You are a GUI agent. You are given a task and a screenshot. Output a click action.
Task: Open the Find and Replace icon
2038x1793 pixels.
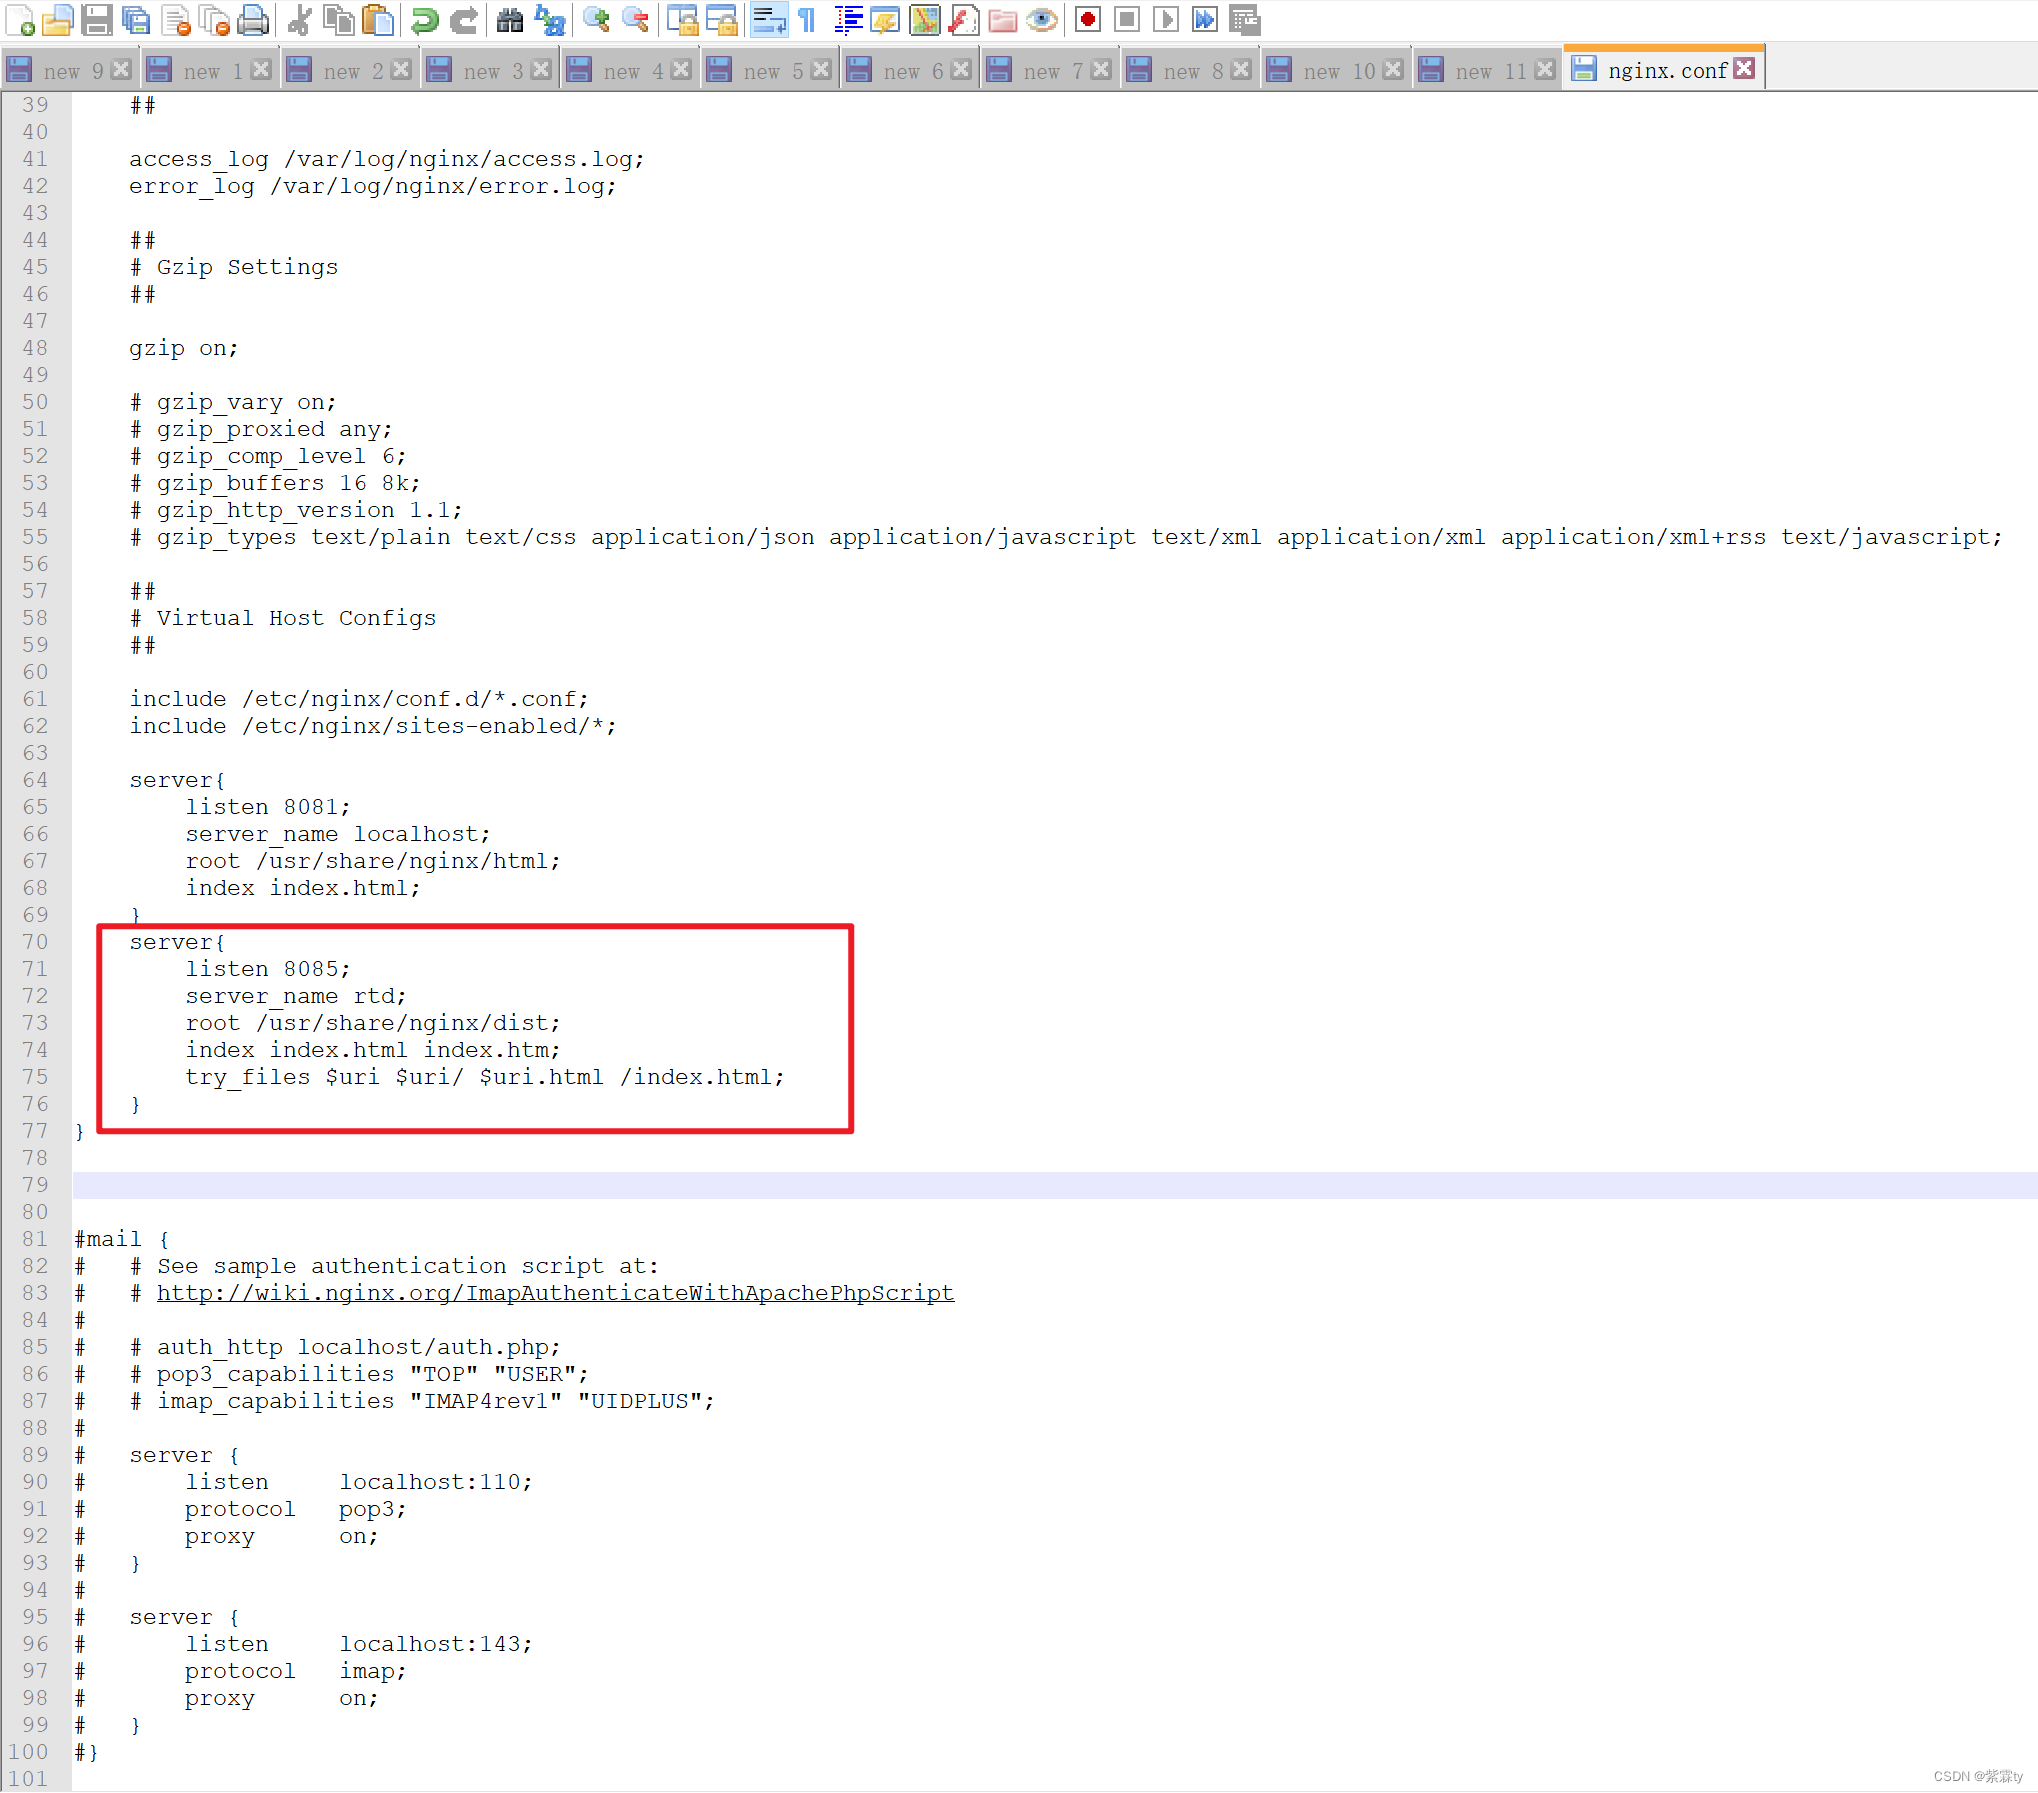click(x=550, y=19)
